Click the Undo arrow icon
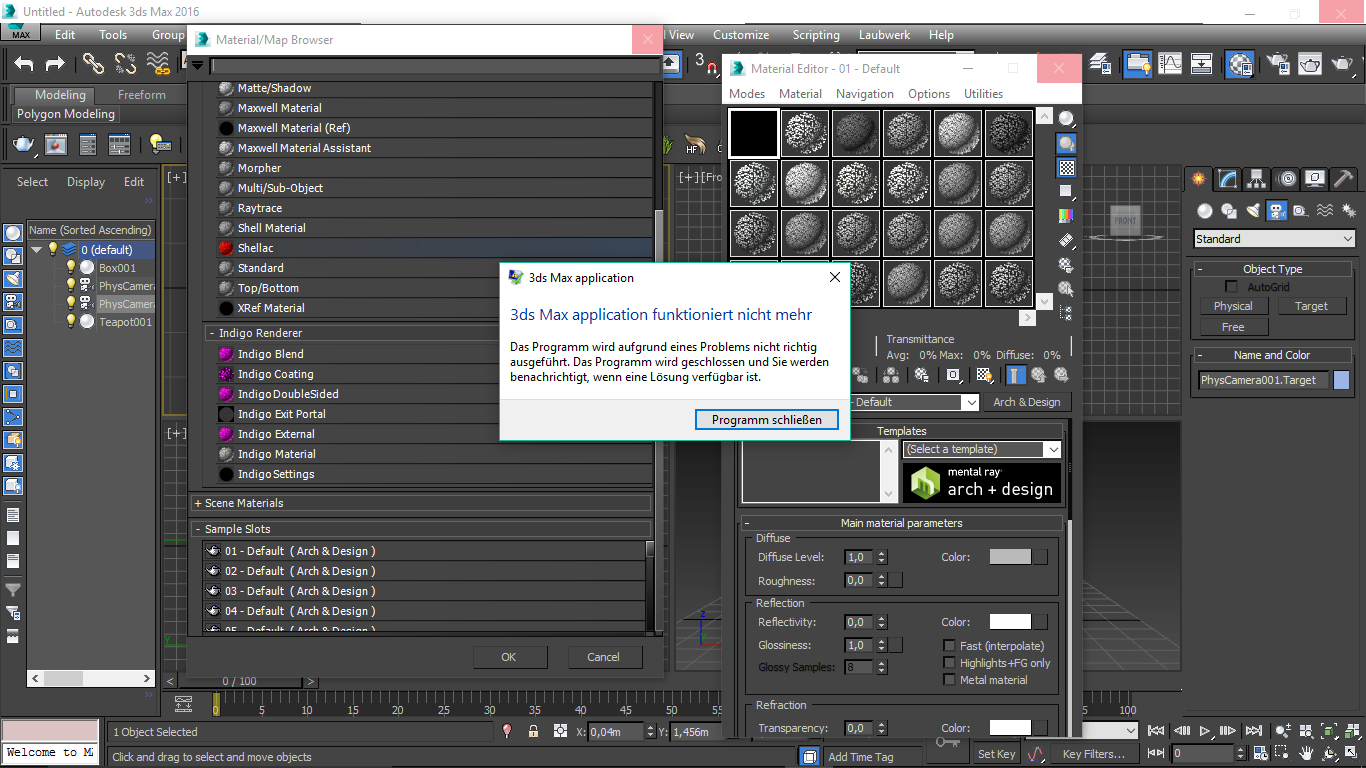 click(x=24, y=64)
